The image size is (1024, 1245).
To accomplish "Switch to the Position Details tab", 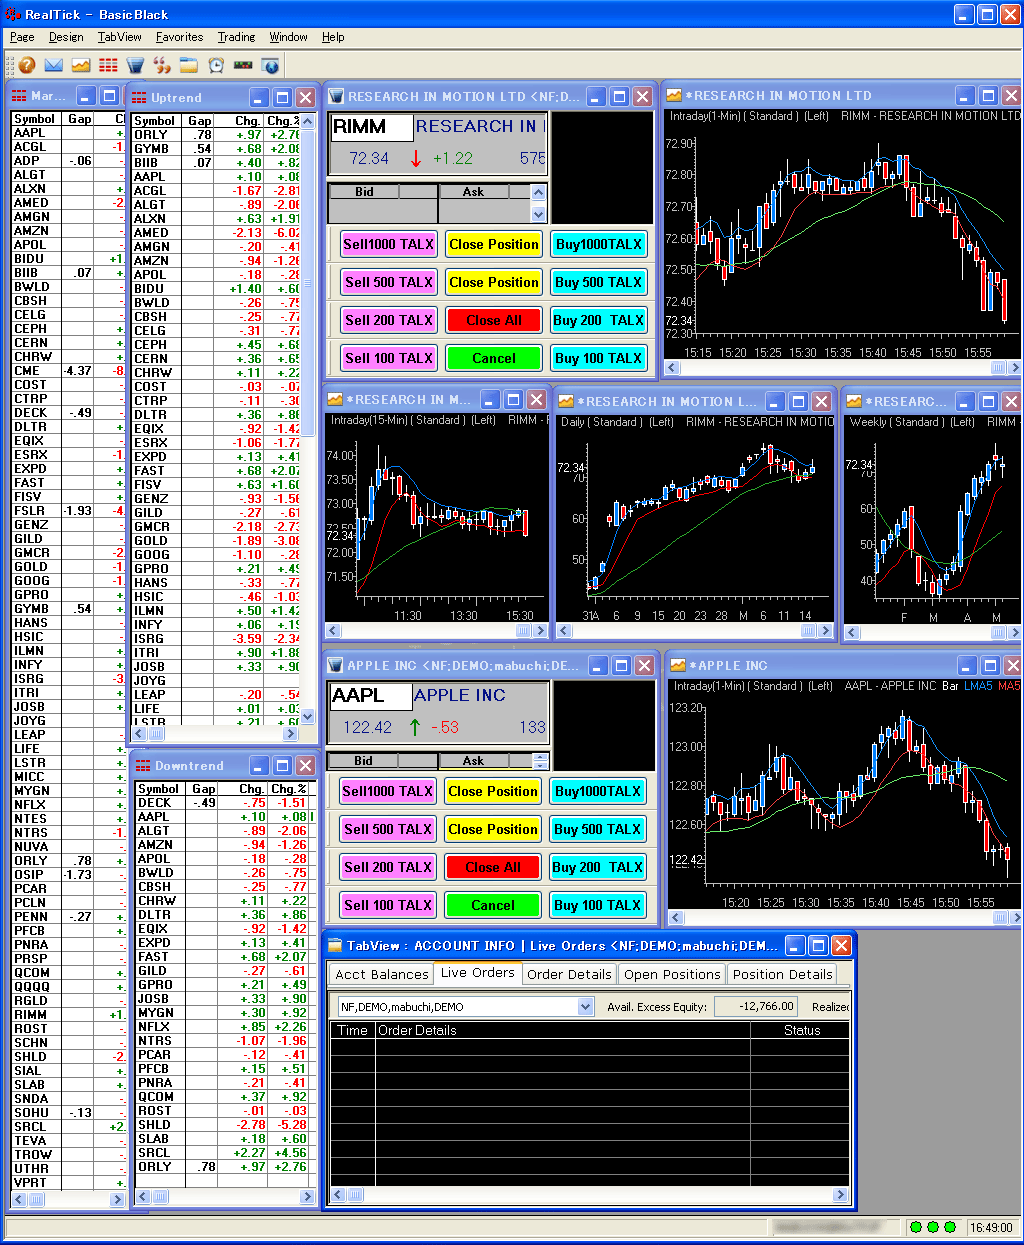I will click(x=782, y=974).
